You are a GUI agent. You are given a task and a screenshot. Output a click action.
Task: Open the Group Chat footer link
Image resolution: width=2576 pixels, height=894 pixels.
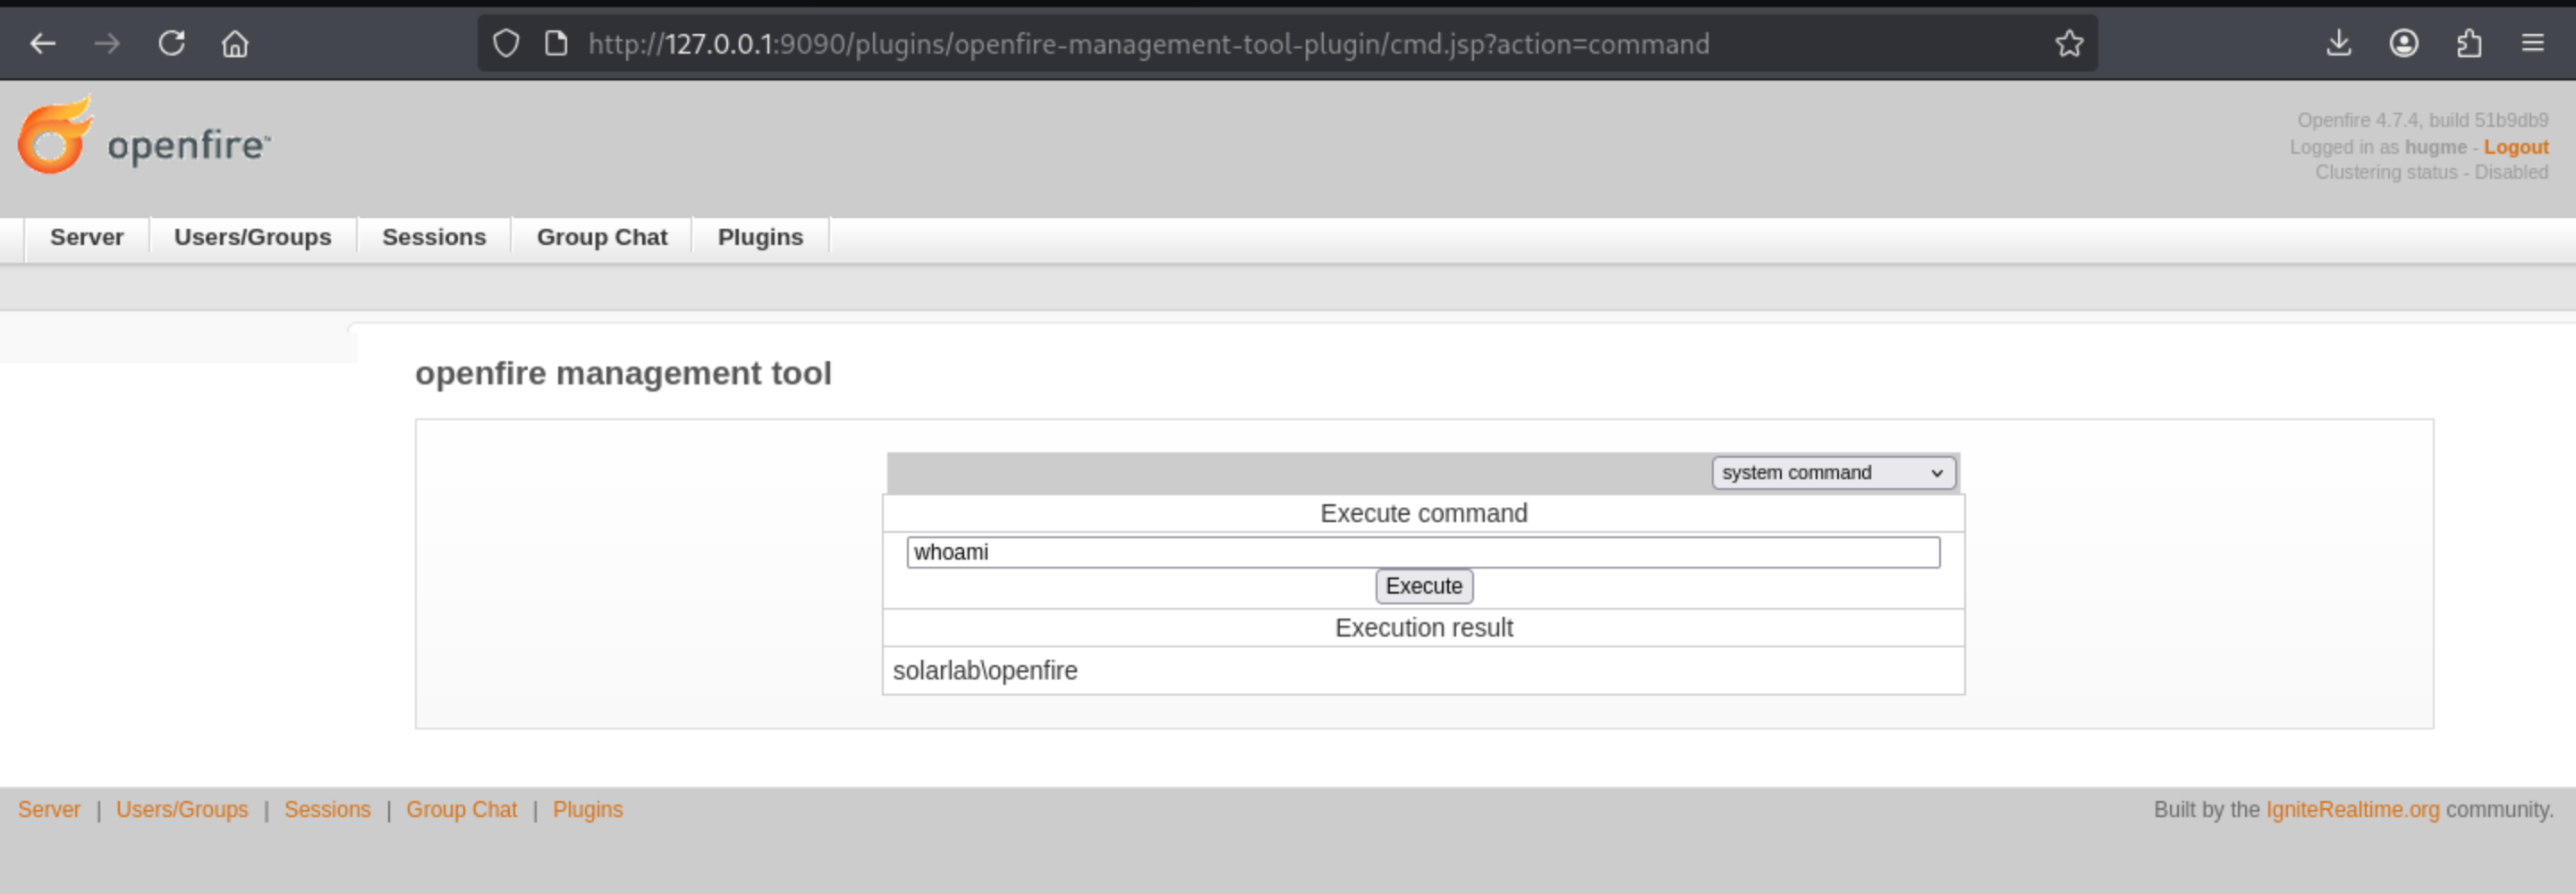click(461, 810)
